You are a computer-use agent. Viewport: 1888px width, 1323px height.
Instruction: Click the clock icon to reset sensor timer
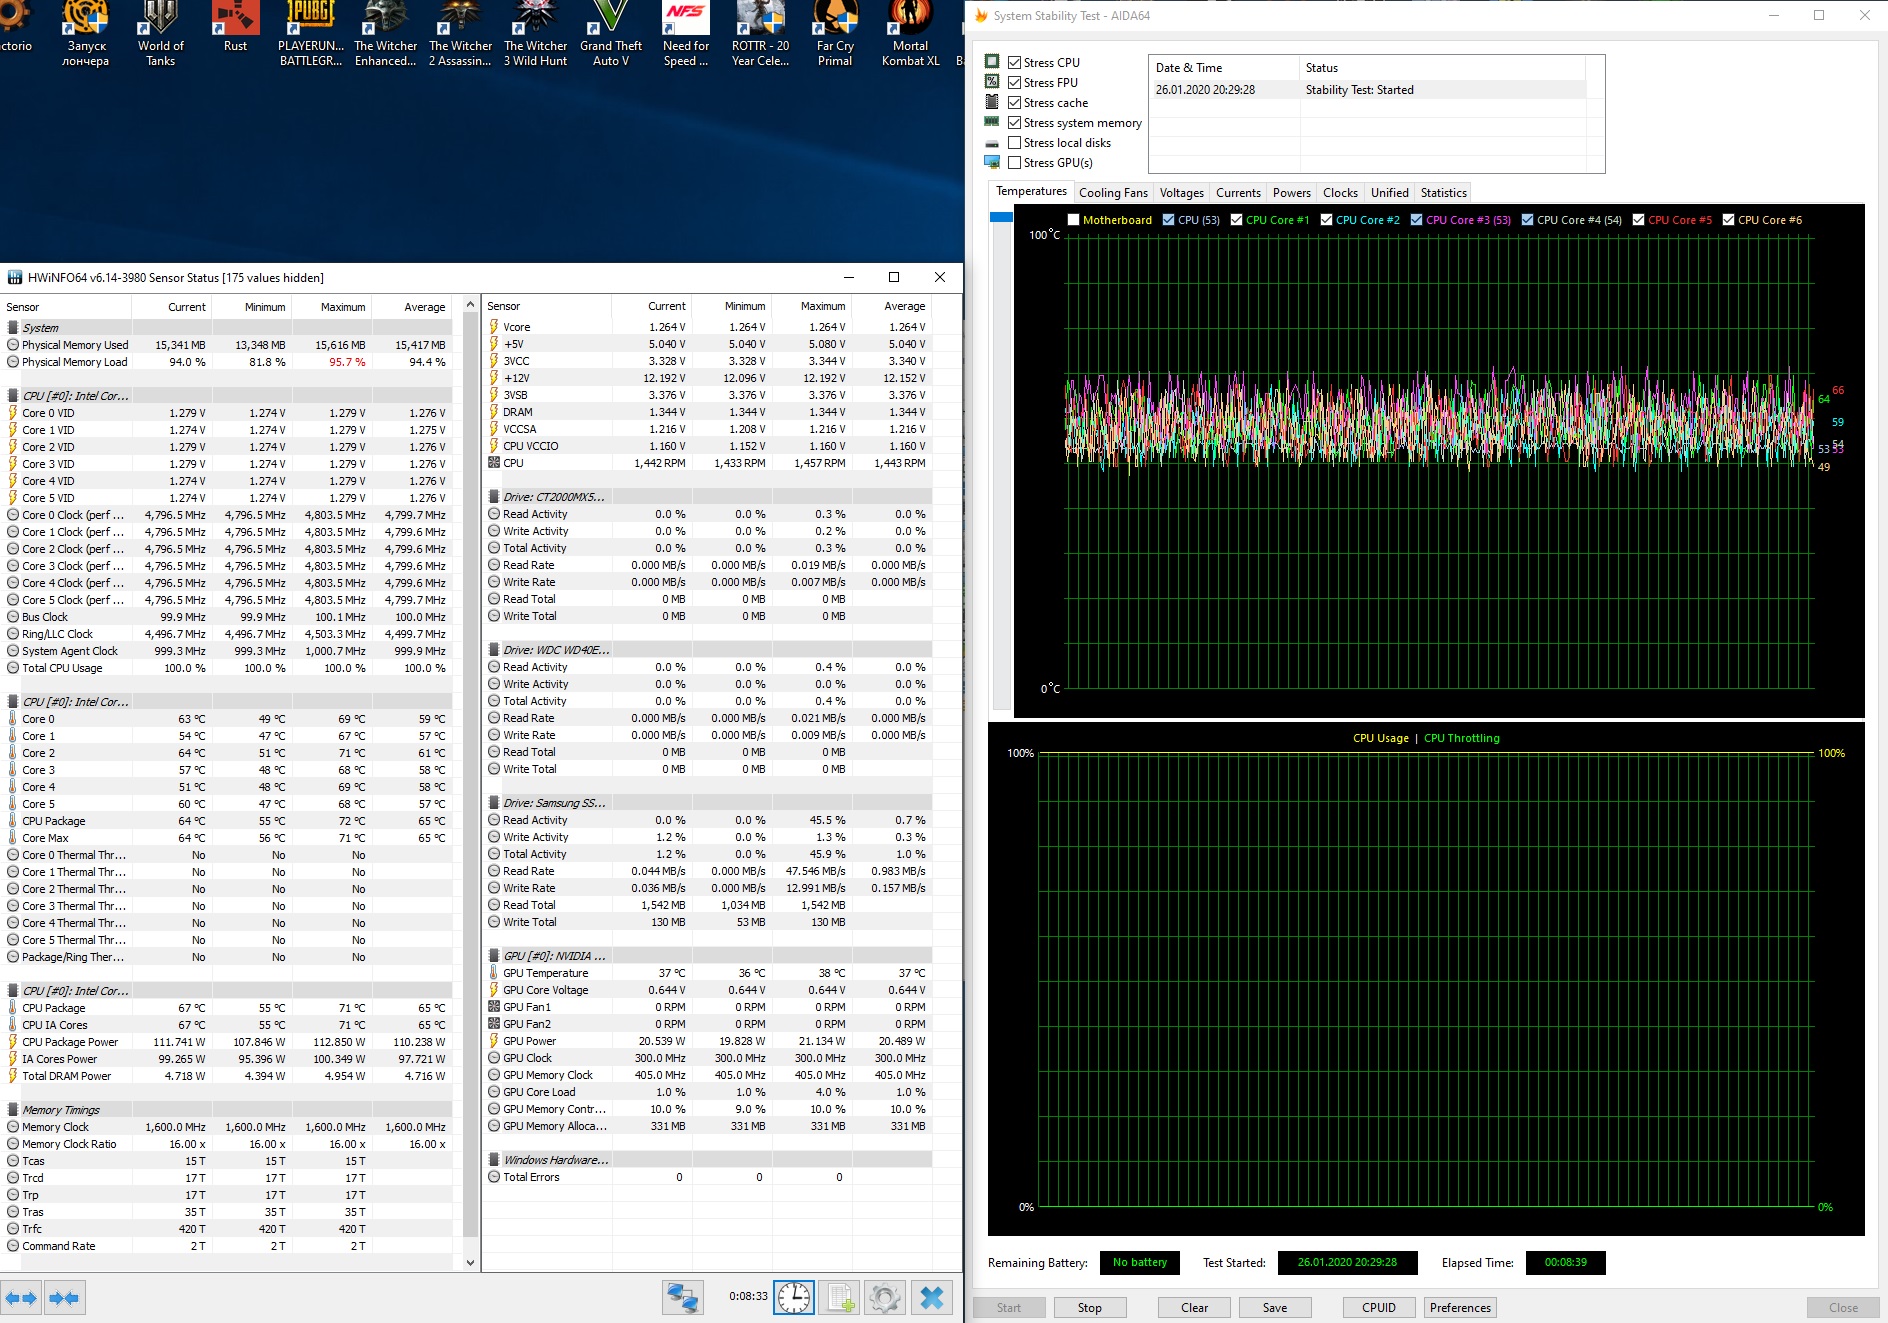pyautogui.click(x=794, y=1298)
